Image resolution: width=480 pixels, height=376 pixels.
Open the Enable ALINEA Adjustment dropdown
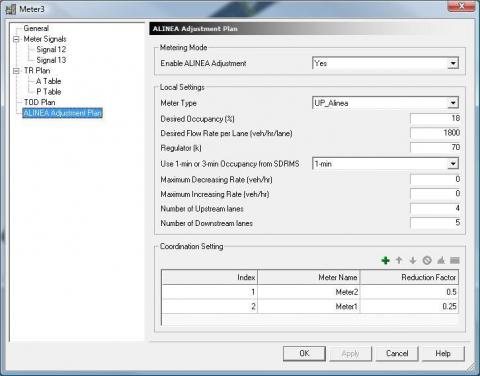[x=453, y=63]
